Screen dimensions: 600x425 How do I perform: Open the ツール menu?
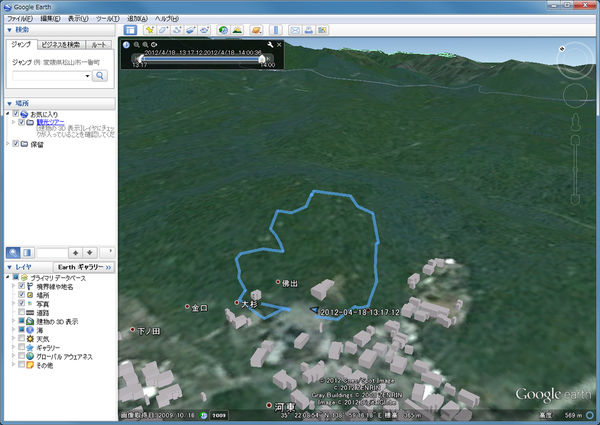coord(108,18)
